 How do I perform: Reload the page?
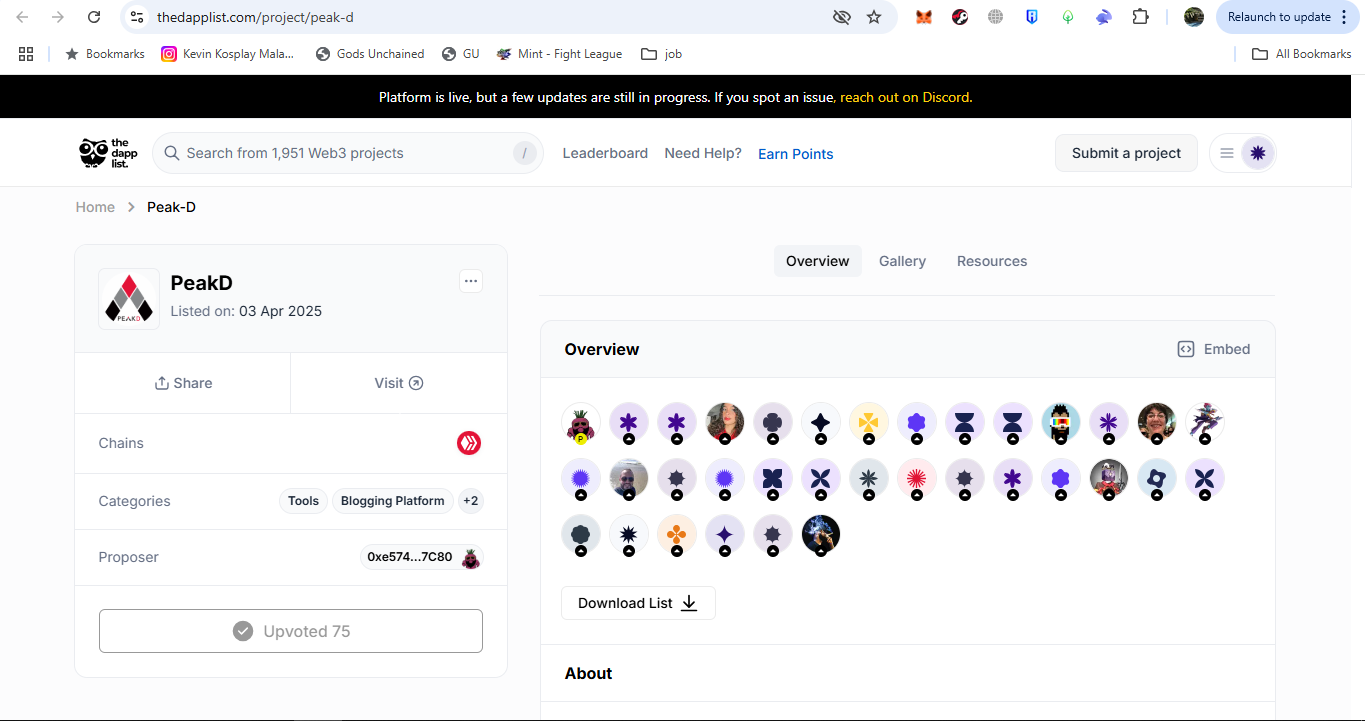coord(94,17)
